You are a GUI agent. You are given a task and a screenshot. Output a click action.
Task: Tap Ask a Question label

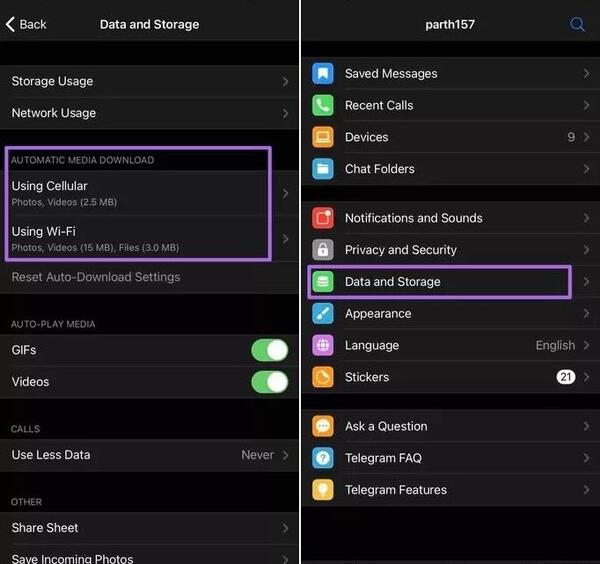click(386, 426)
